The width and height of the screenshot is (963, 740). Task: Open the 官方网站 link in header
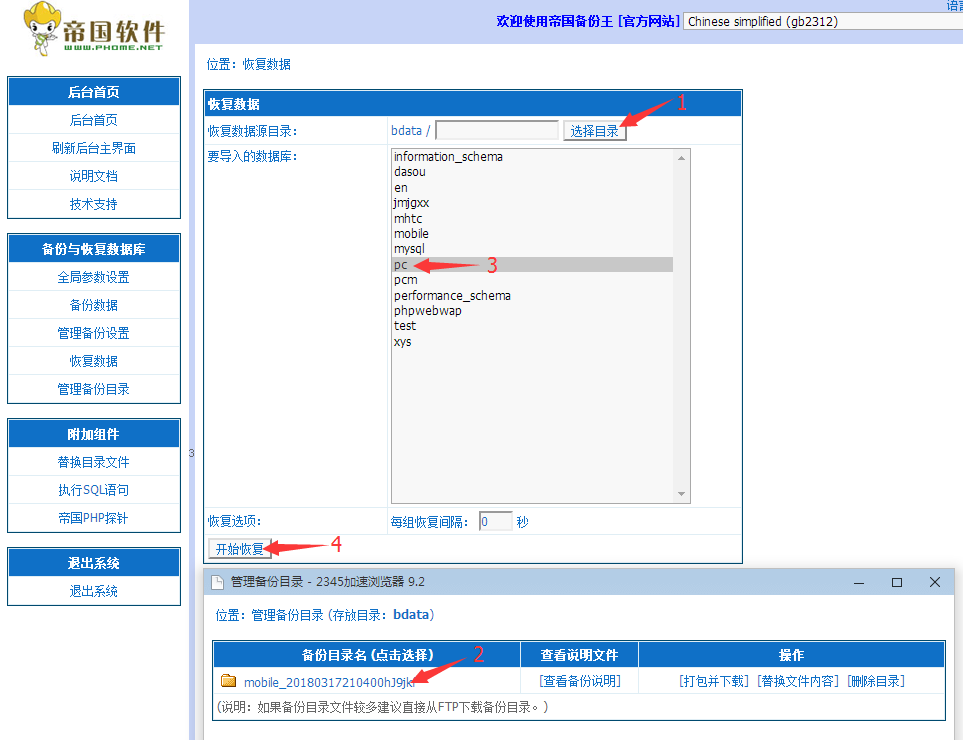coord(649,21)
